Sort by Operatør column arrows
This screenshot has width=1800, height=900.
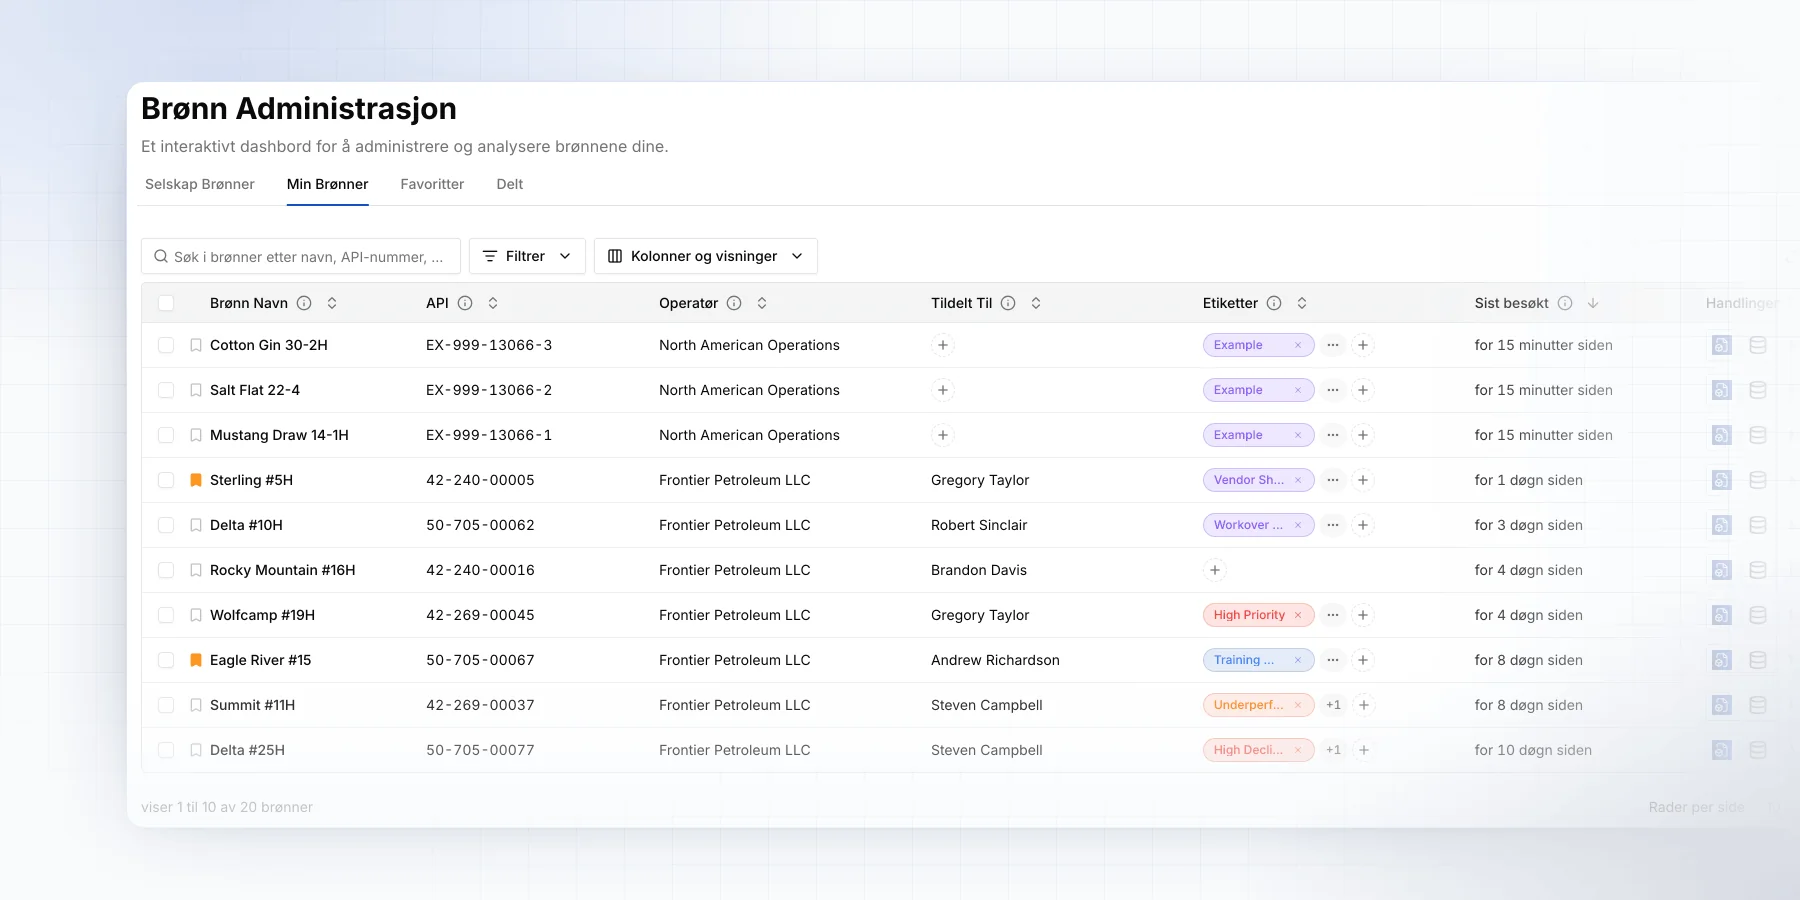[762, 303]
